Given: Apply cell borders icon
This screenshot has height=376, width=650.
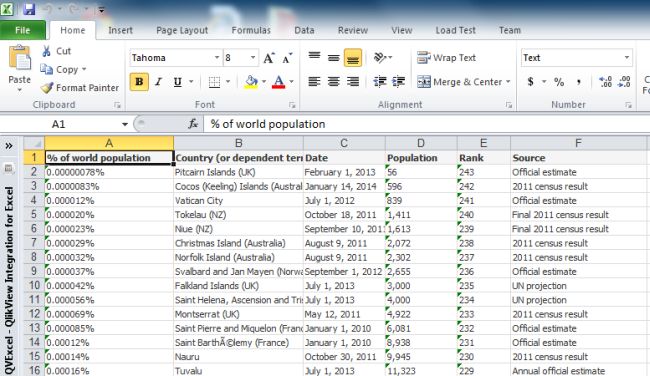Looking at the screenshot, I should pyautogui.click(x=214, y=82).
